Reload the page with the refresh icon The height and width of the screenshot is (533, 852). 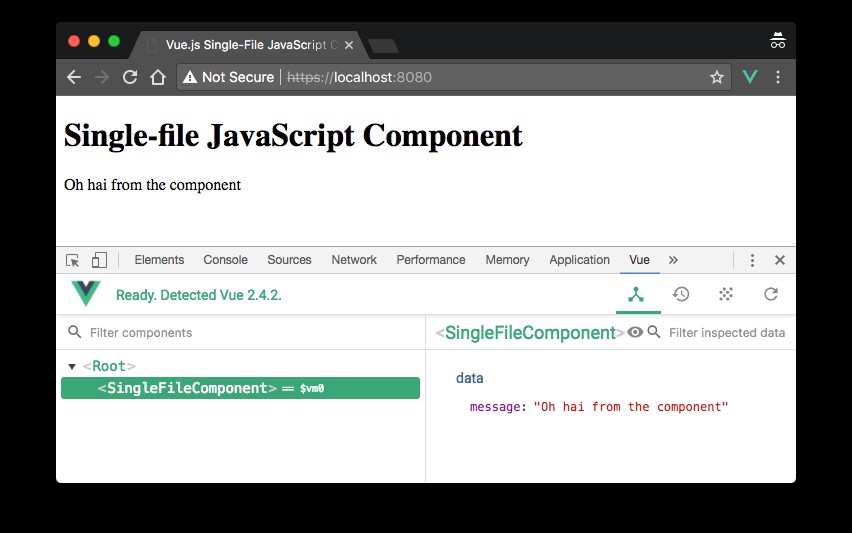click(x=130, y=77)
